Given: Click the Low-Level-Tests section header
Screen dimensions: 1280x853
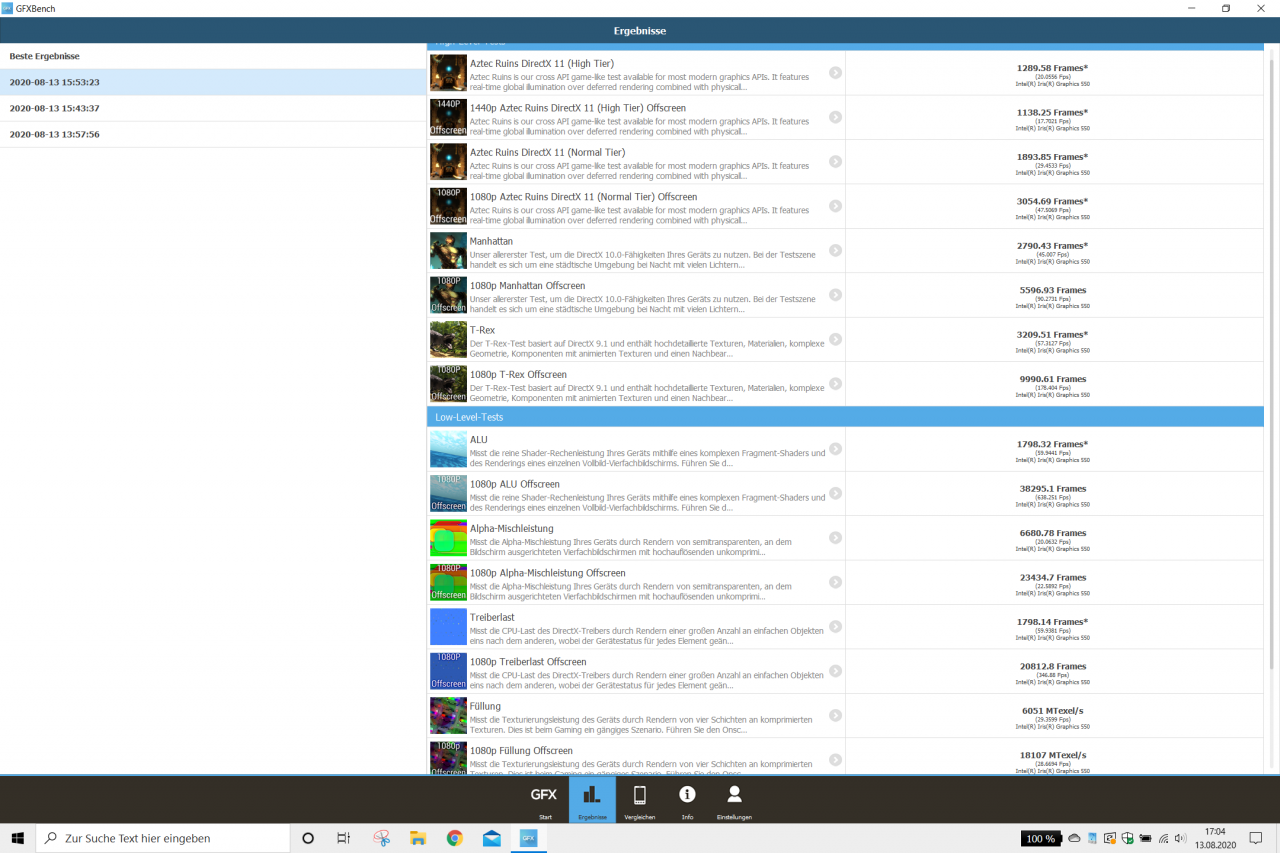Looking at the screenshot, I should [x=845, y=417].
